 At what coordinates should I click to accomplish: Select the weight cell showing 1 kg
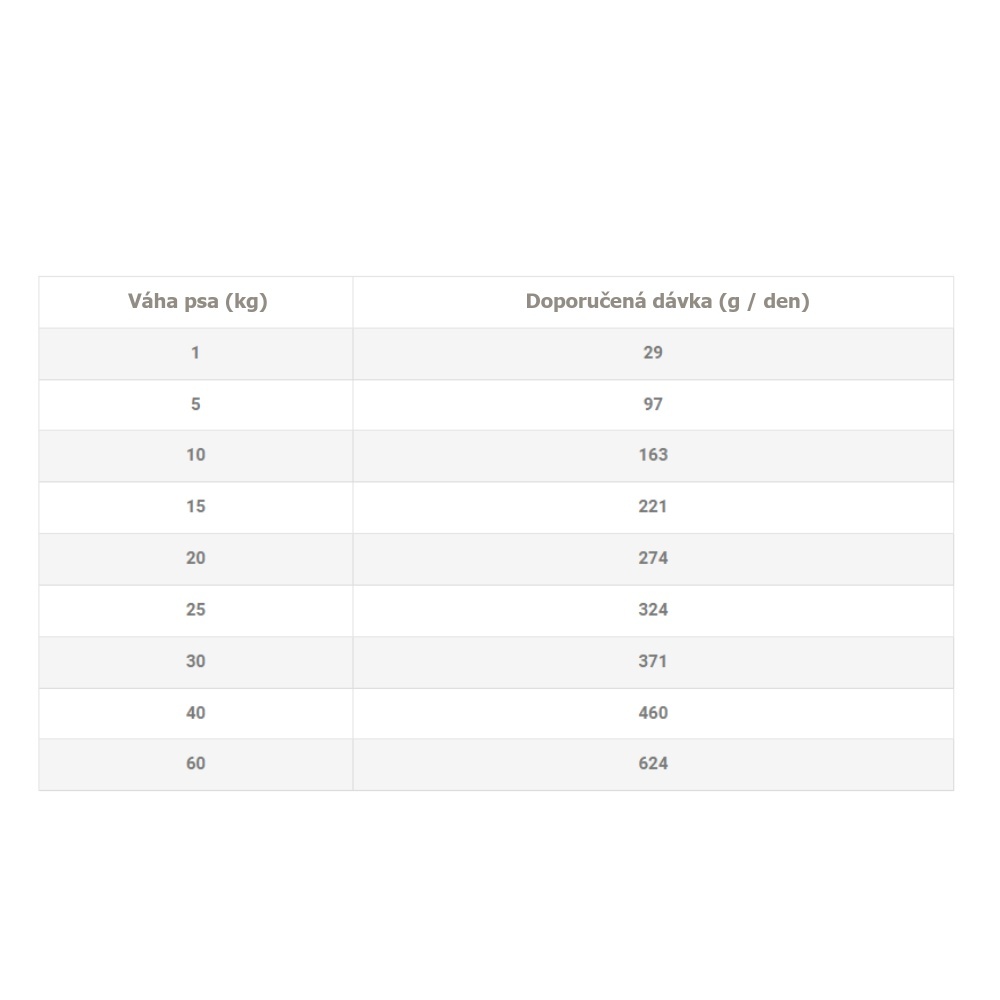196,352
